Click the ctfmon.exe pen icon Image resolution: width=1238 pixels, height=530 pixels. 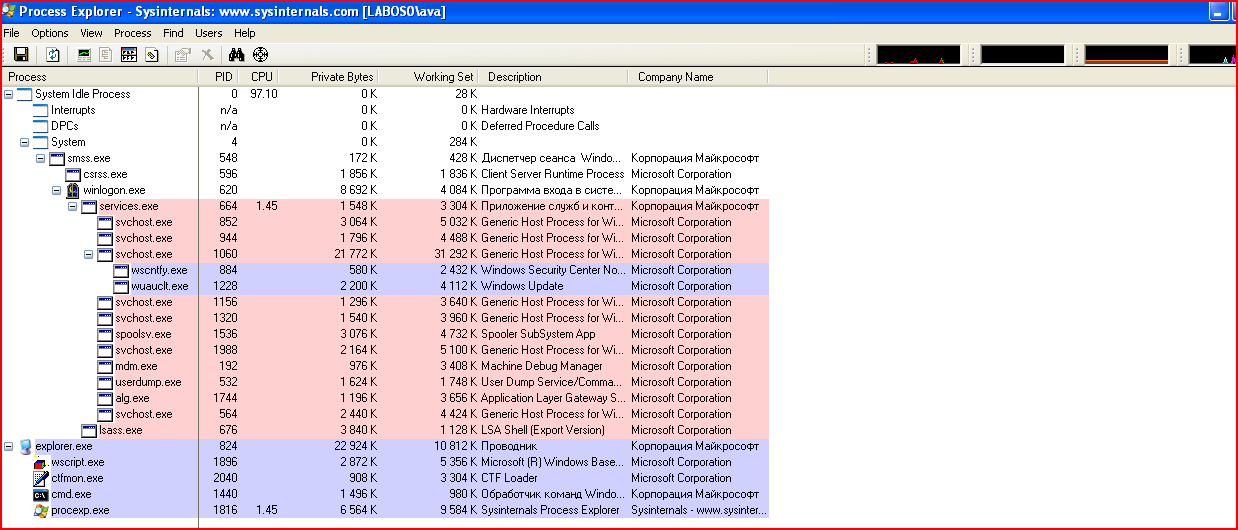click(x=41, y=478)
